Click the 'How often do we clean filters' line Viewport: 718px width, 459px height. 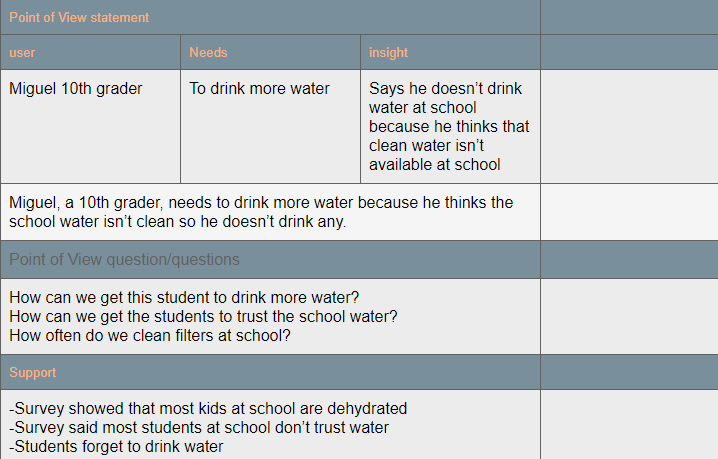150,335
